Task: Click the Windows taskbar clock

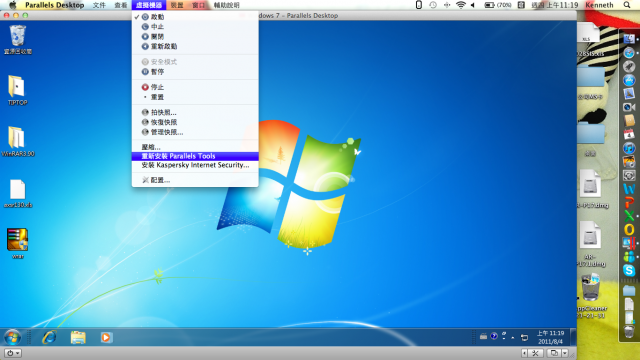Action: click(x=550, y=337)
